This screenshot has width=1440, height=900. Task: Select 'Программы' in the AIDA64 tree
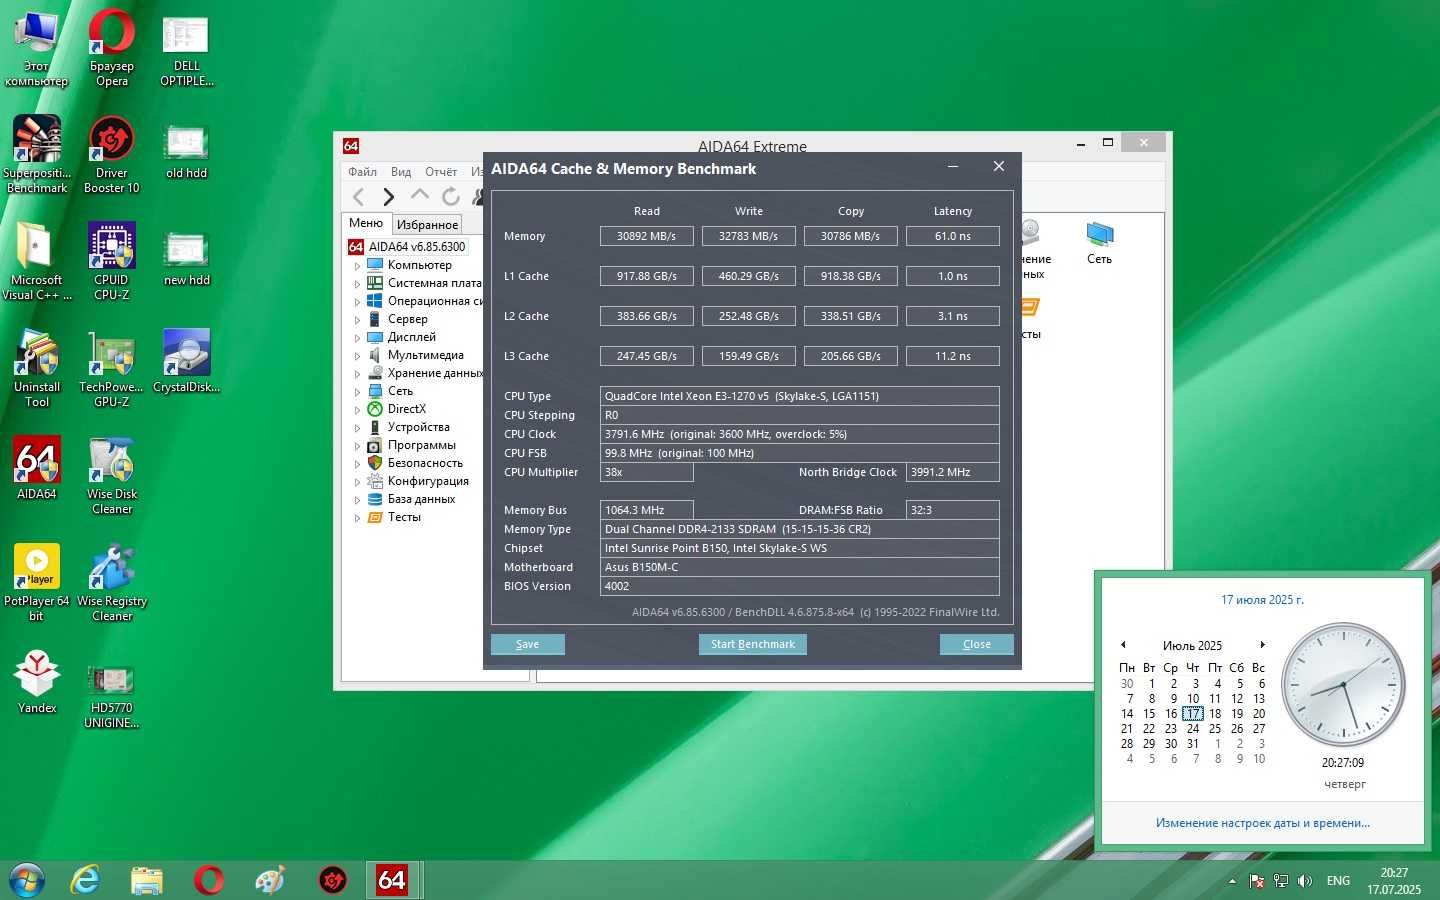point(421,445)
